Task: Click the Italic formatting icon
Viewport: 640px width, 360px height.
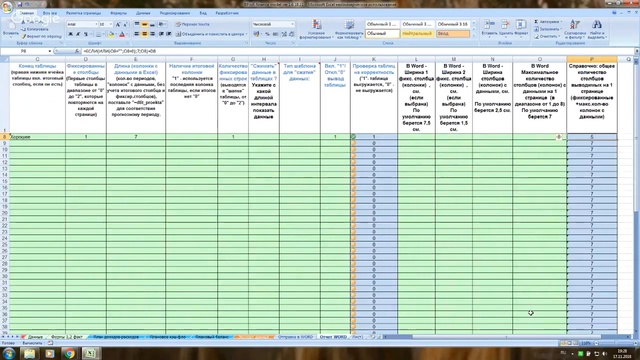Action: [78, 34]
